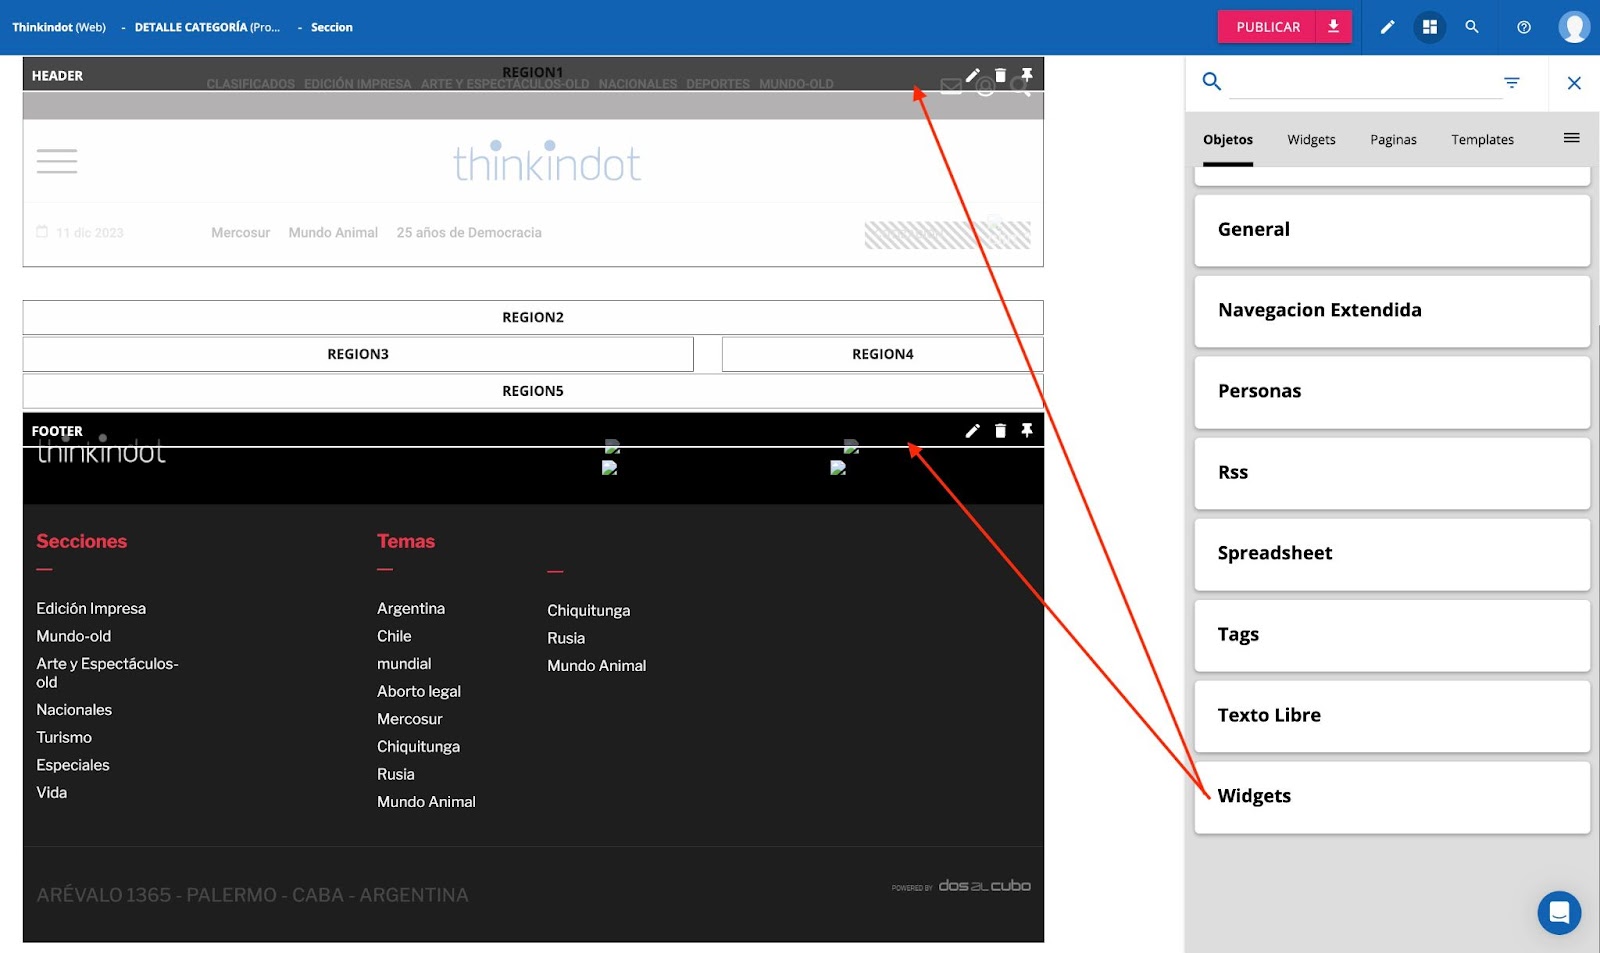Open the panel hamburger menu beside Templates

click(1572, 138)
